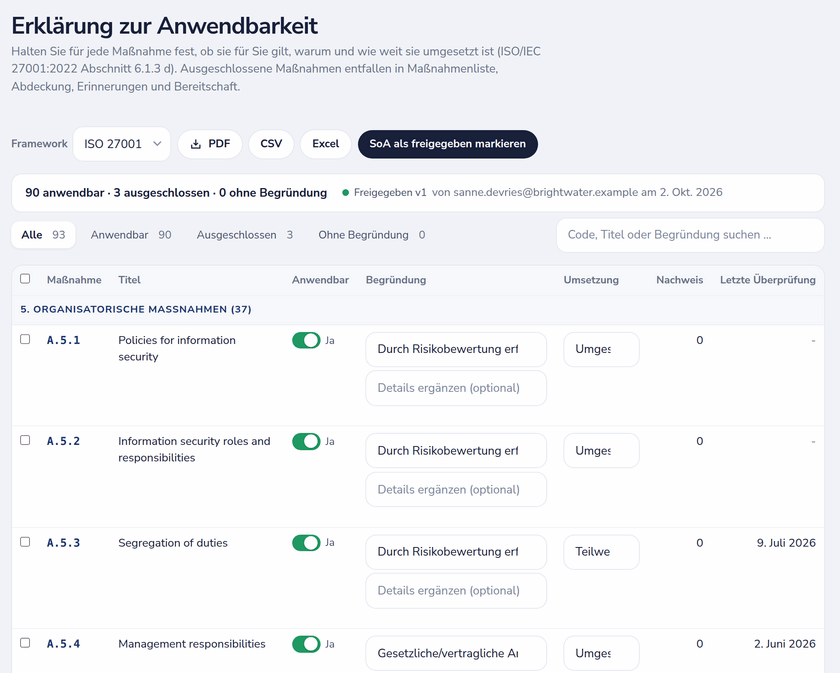Export the table as CSV
840x673 pixels.
pyautogui.click(x=271, y=144)
